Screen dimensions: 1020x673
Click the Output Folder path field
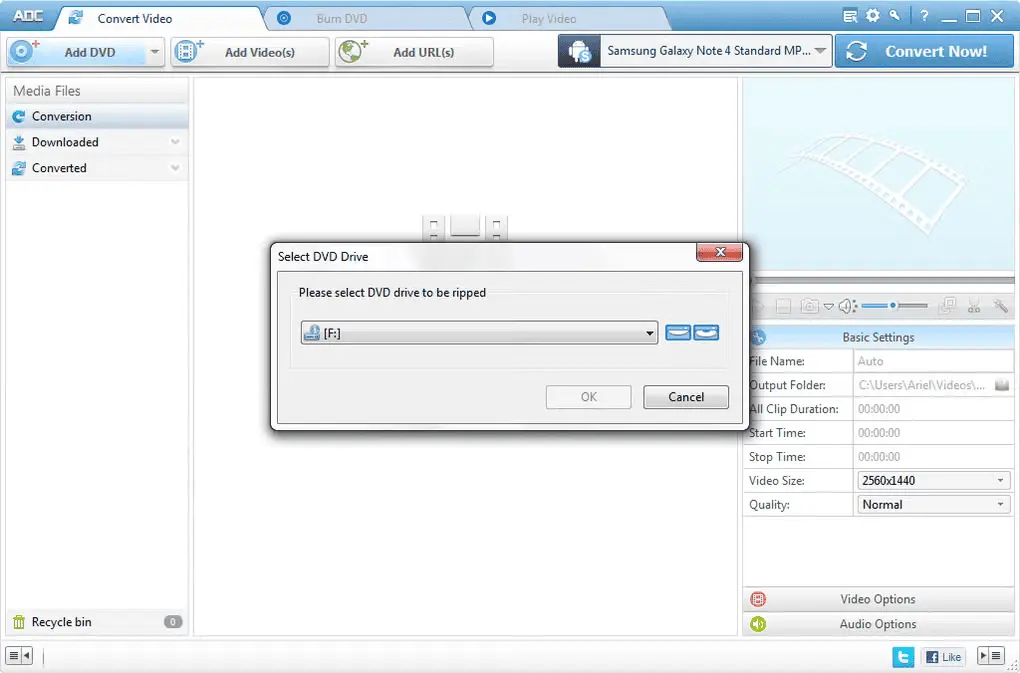point(924,385)
